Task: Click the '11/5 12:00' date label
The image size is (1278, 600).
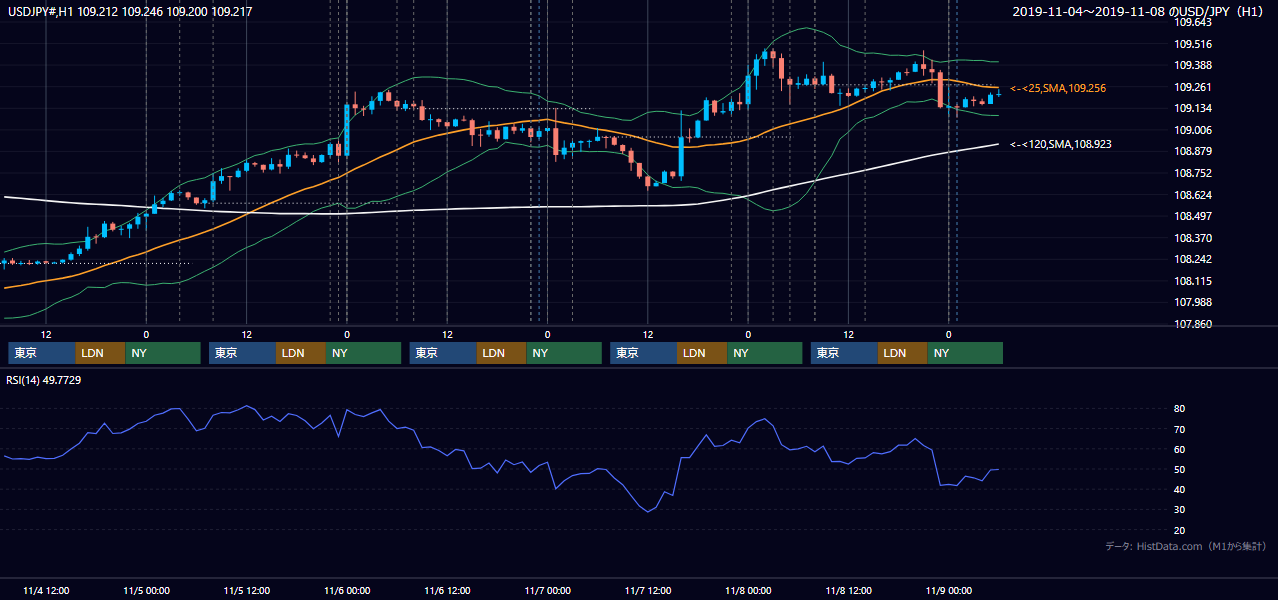Action: tap(247, 590)
